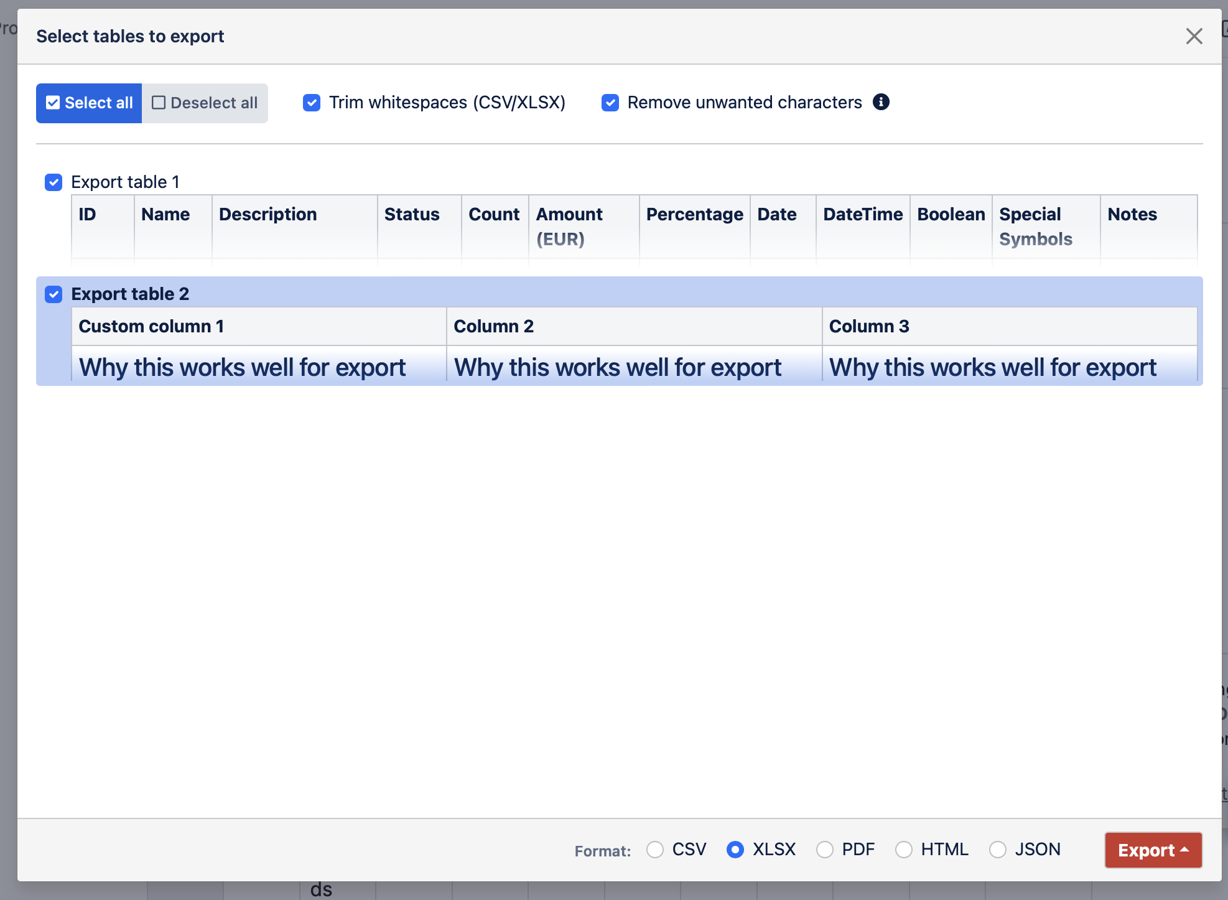Click the cell text under Custom column 1
Viewport: 1228px width, 900px height.
click(242, 367)
